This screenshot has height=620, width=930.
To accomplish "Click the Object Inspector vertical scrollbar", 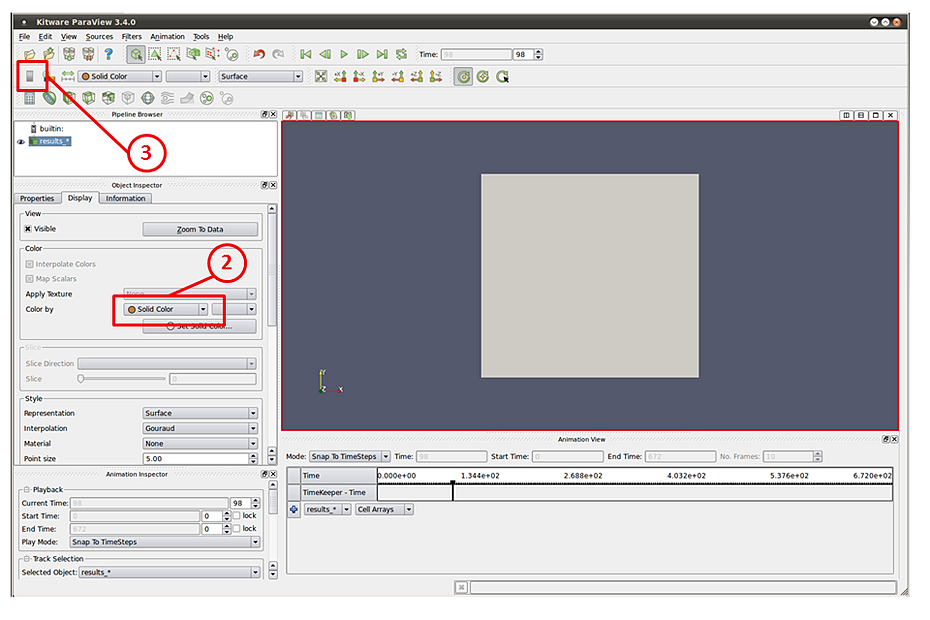I will 272,270.
